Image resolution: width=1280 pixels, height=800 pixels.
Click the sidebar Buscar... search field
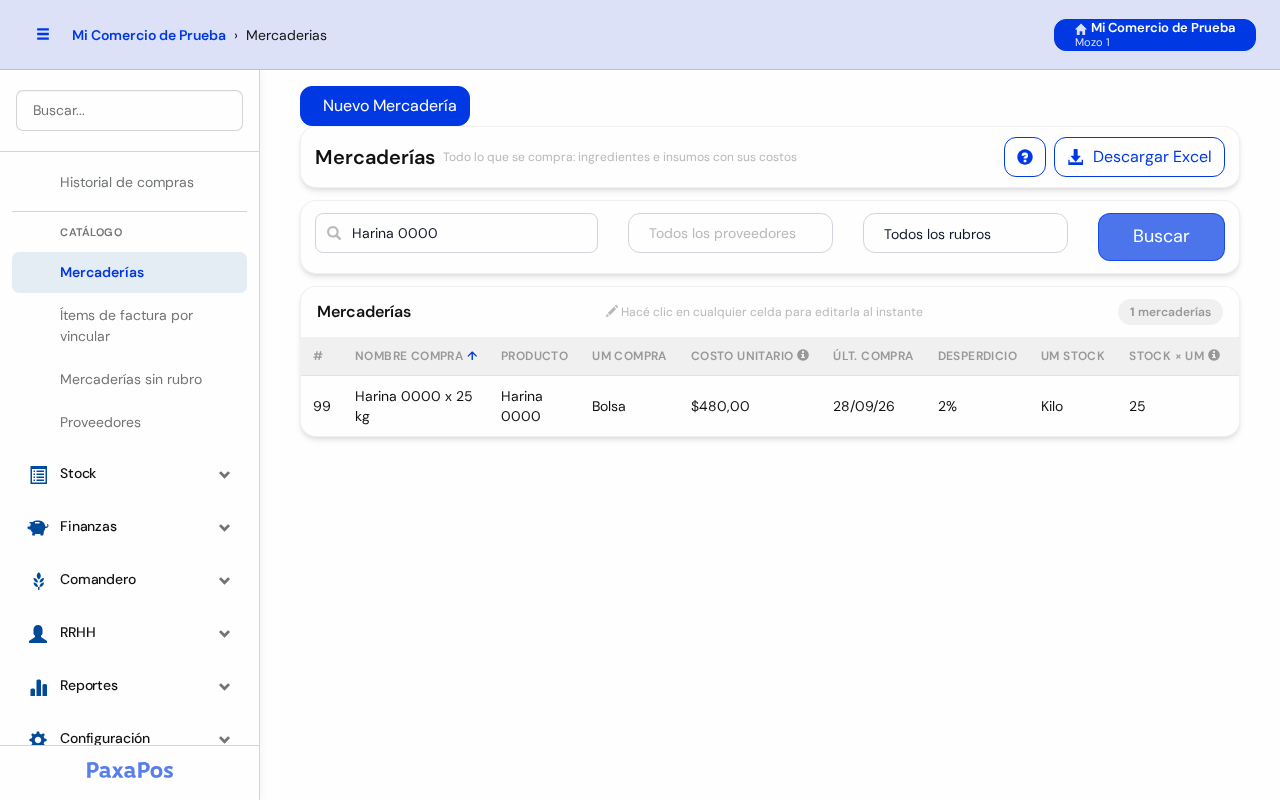[x=129, y=110]
